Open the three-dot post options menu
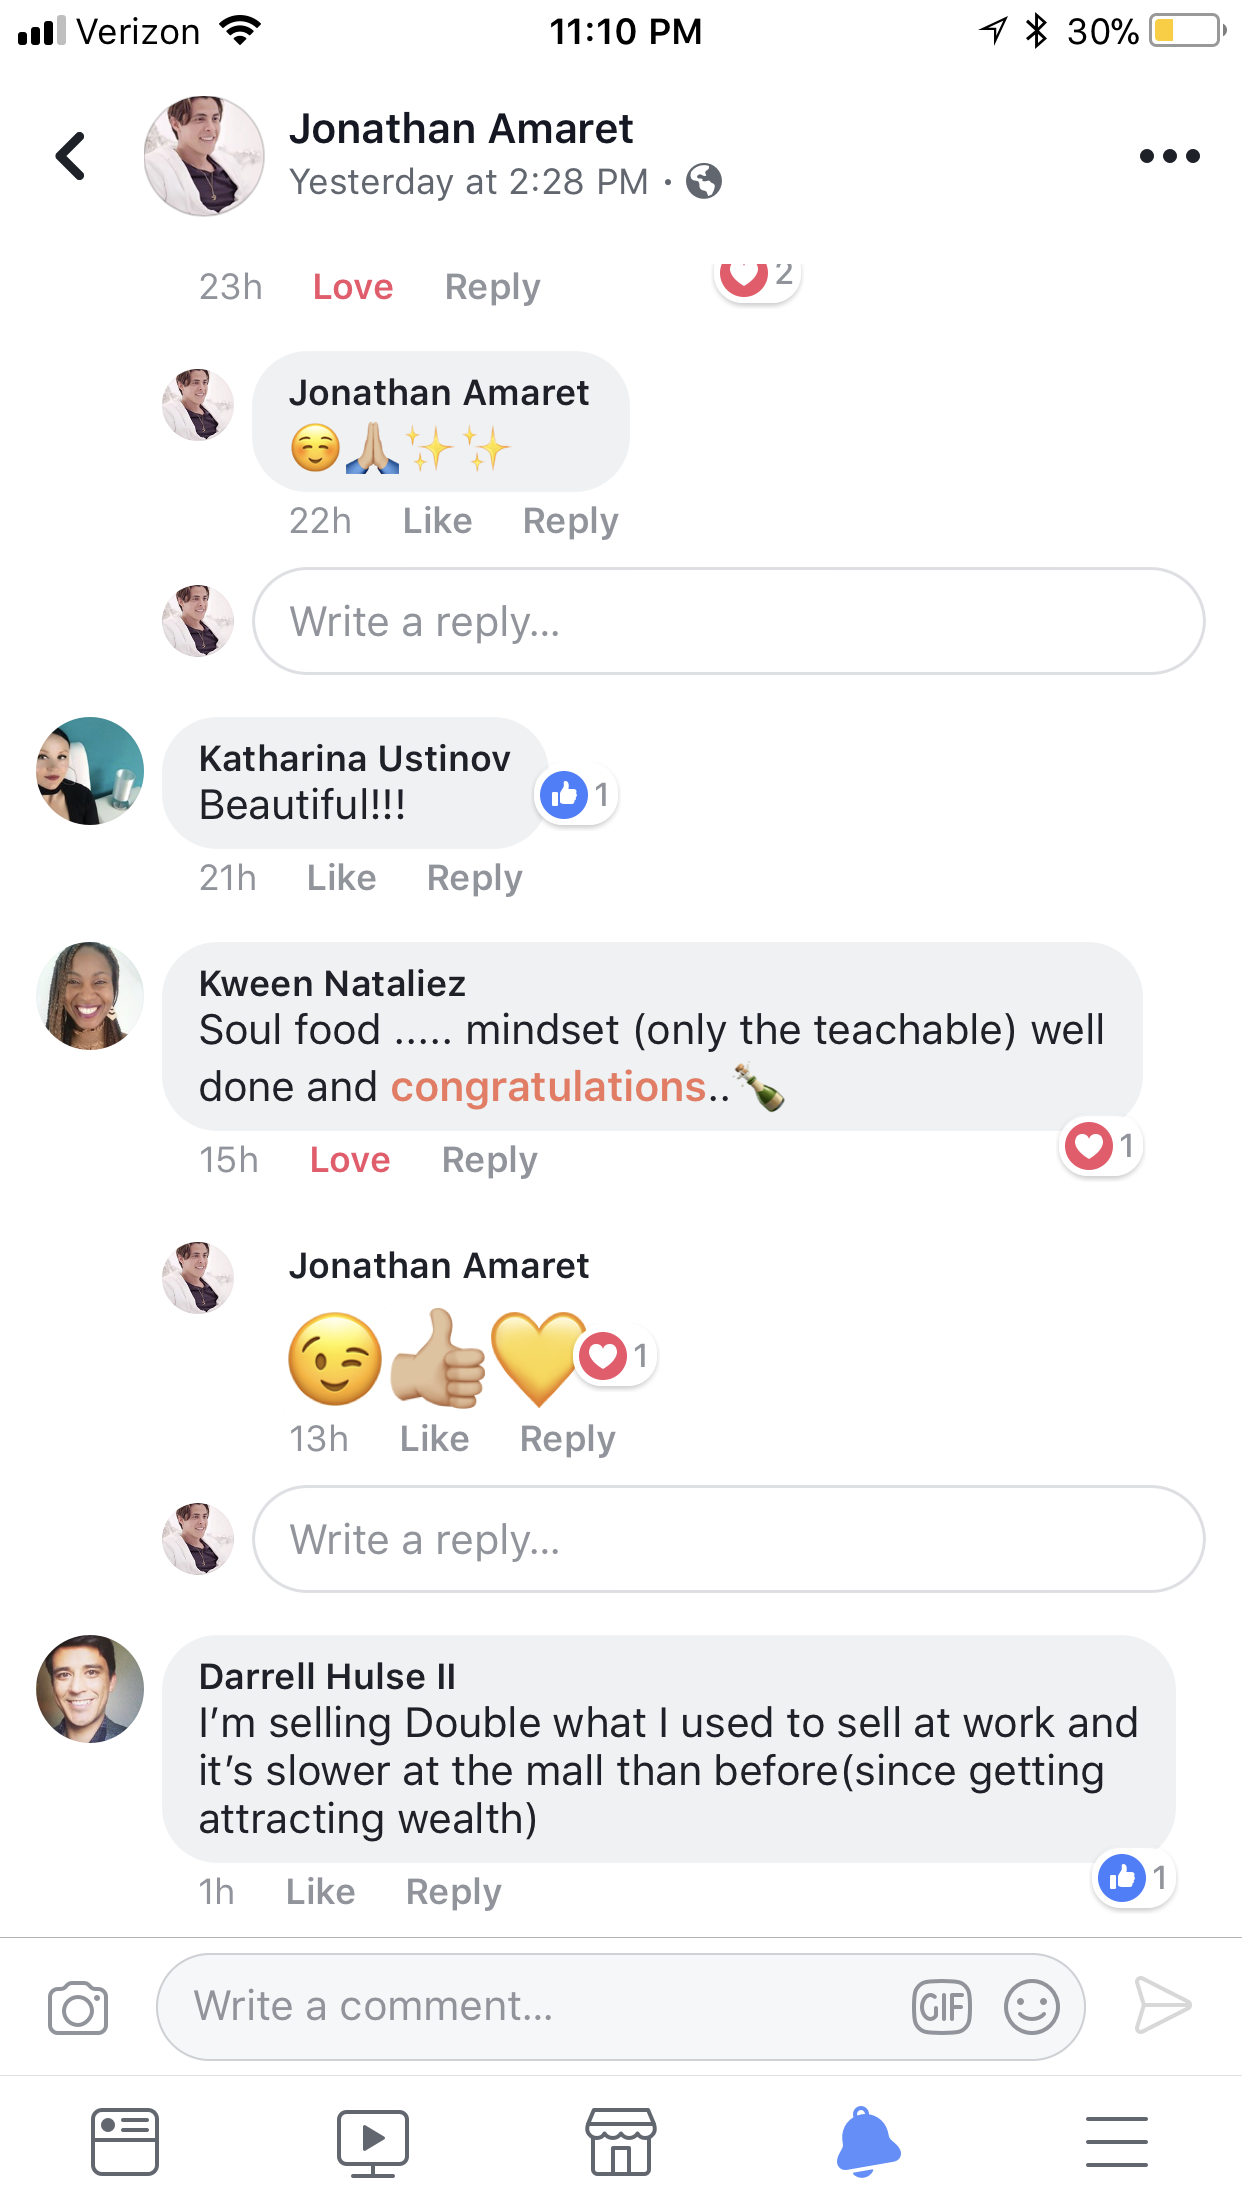The height and width of the screenshot is (2208, 1242). click(1169, 156)
